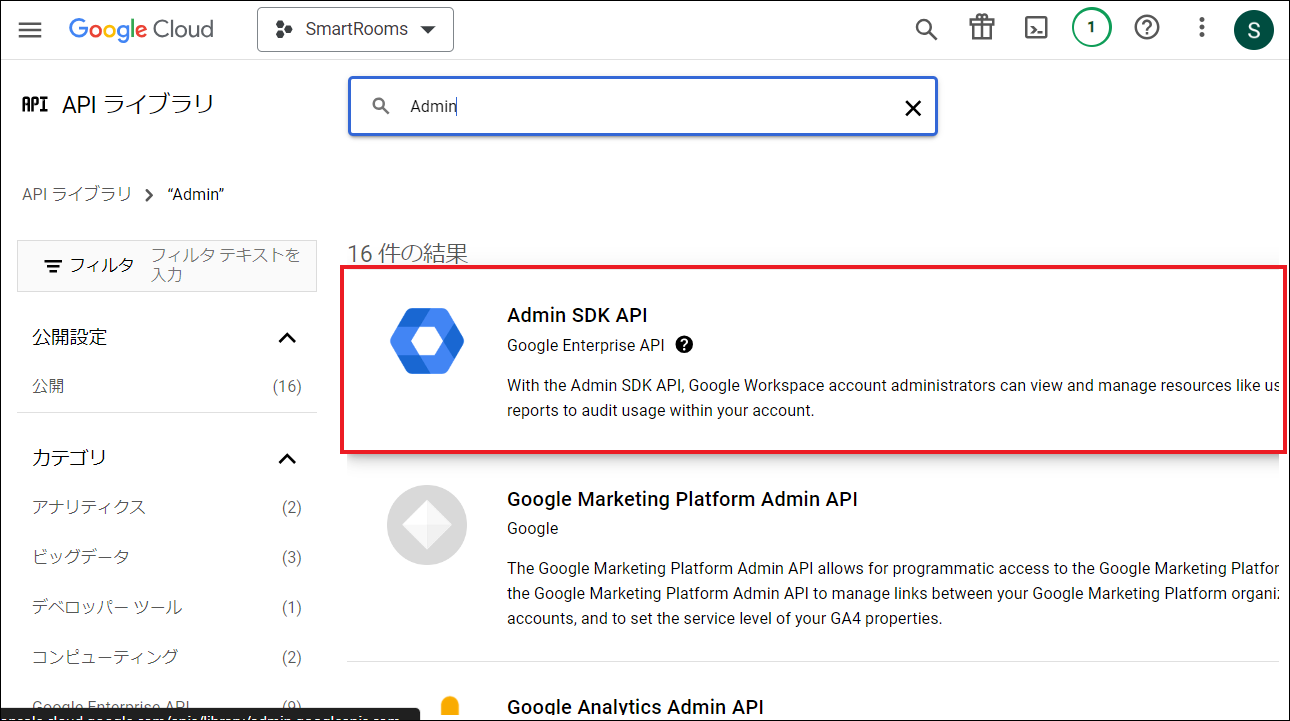1290x721 pixels.
Task: Click the search magnifier icon in header
Action: coord(926,29)
